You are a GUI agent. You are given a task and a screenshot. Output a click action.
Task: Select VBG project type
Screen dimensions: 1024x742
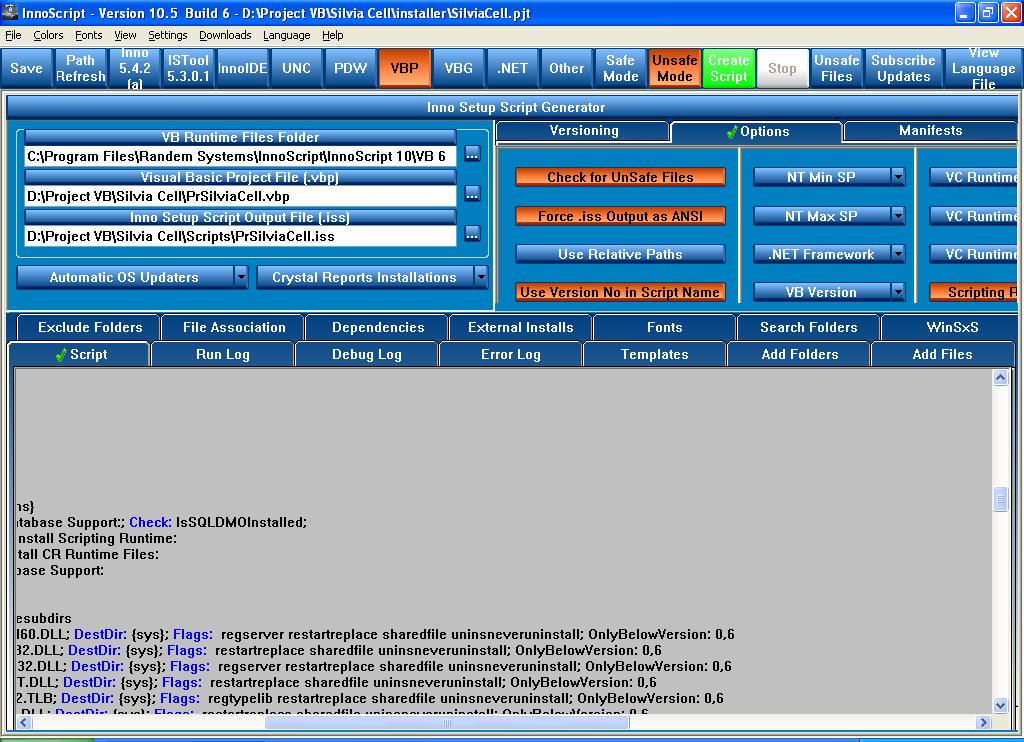458,68
